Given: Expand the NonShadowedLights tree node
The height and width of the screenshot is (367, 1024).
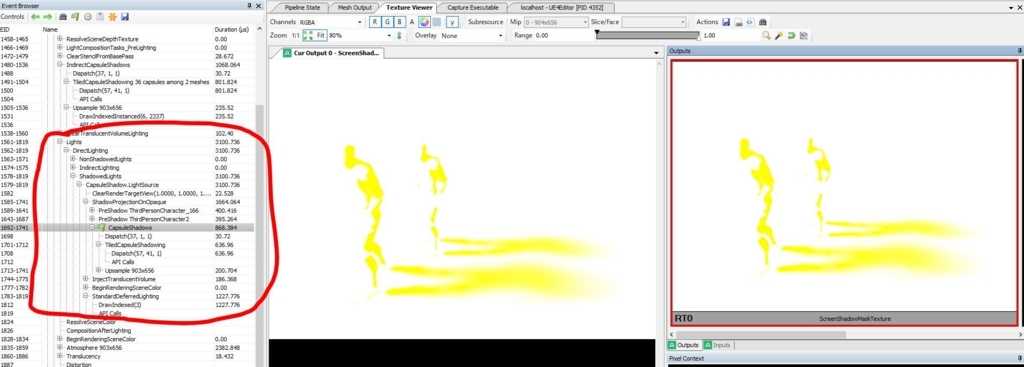Looking at the screenshot, I should 73,159.
